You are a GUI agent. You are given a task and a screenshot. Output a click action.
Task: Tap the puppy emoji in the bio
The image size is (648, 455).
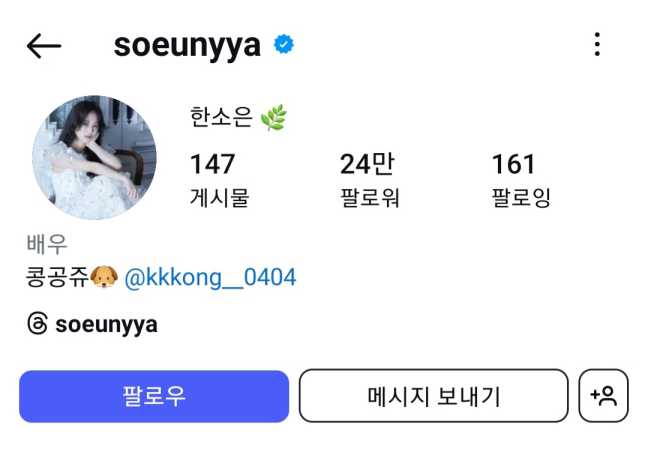tap(104, 276)
